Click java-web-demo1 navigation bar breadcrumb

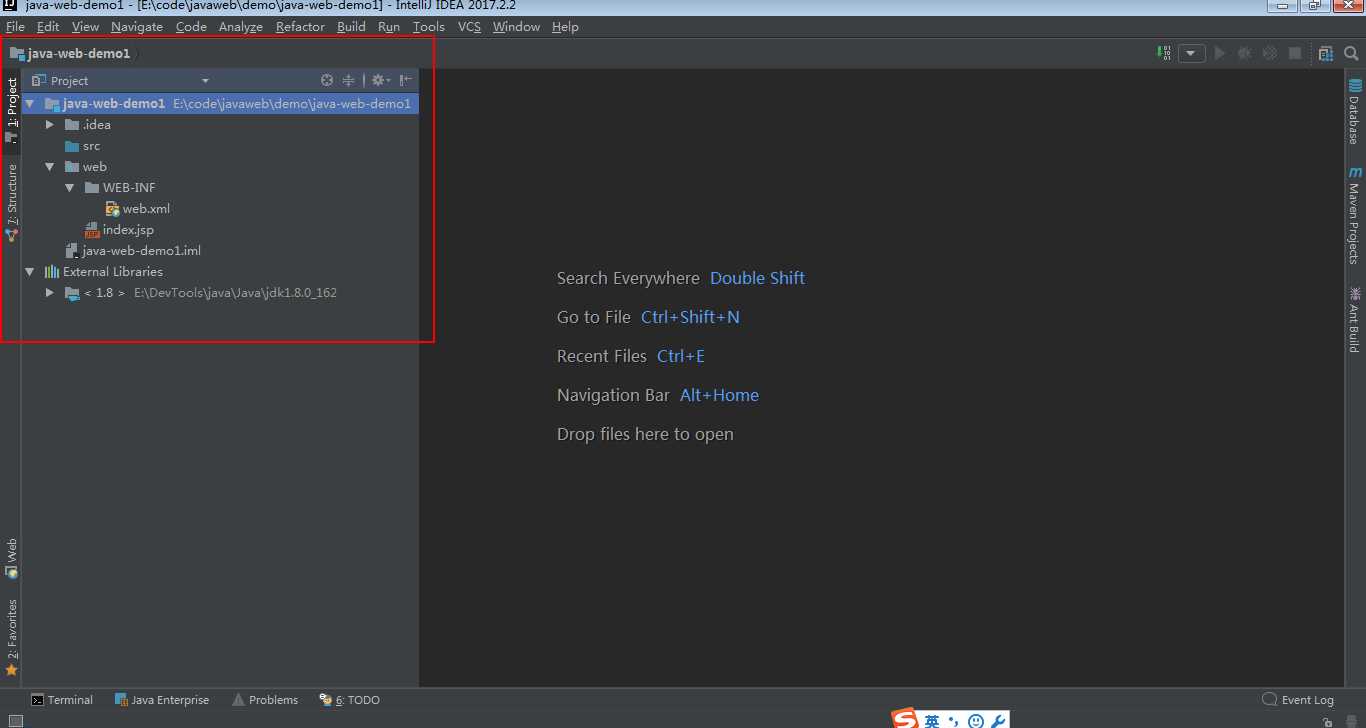[70, 53]
